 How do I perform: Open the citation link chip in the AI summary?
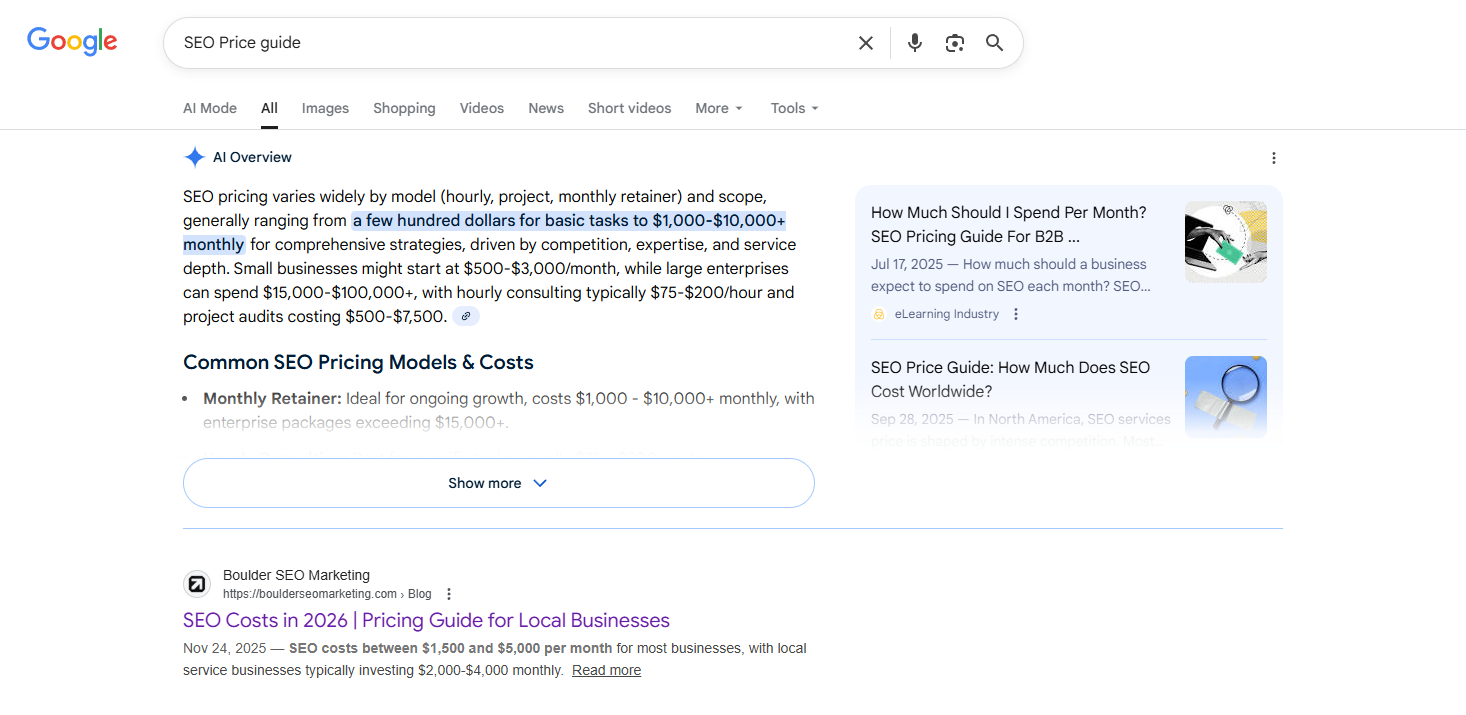click(465, 315)
